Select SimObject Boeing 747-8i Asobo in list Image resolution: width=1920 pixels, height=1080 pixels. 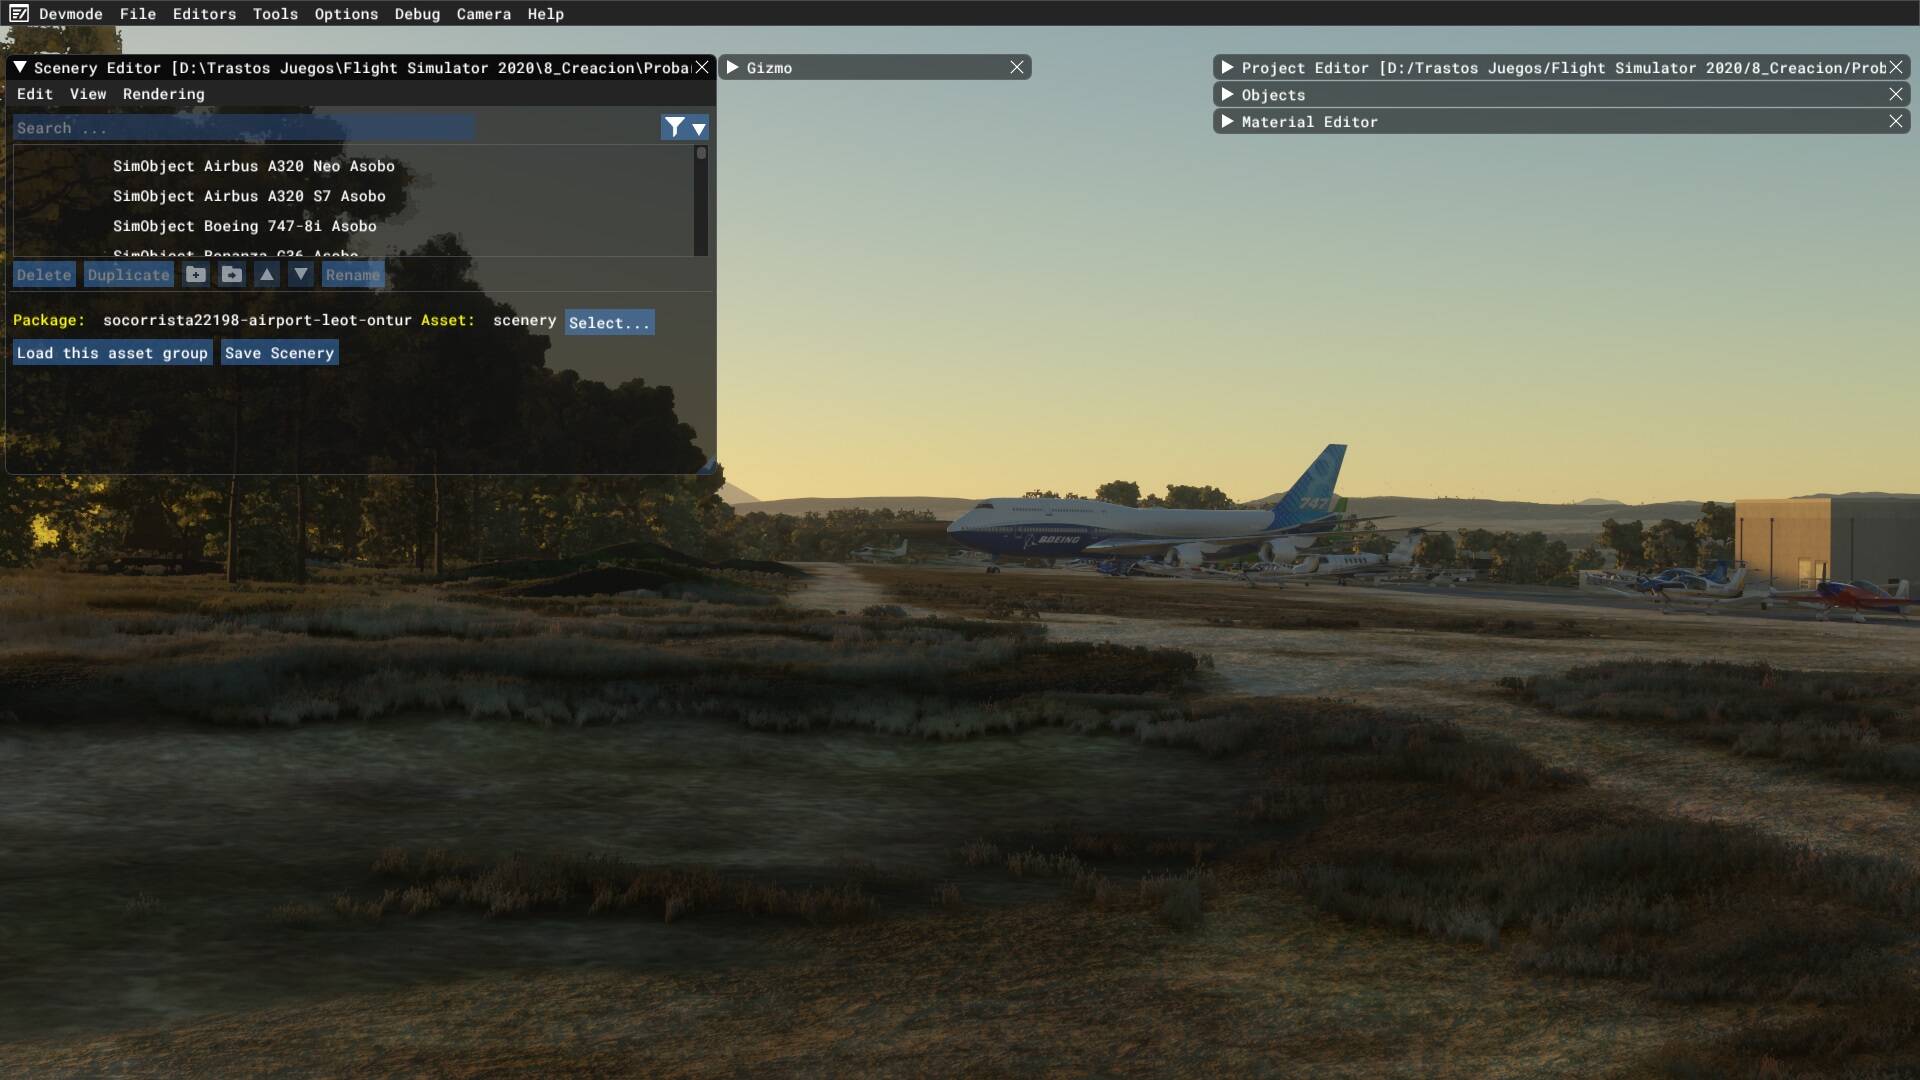coord(245,226)
